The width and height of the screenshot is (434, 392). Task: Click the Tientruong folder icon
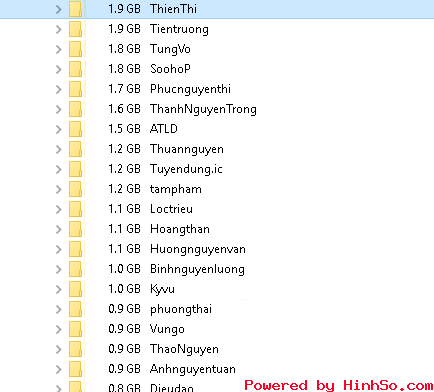76,29
